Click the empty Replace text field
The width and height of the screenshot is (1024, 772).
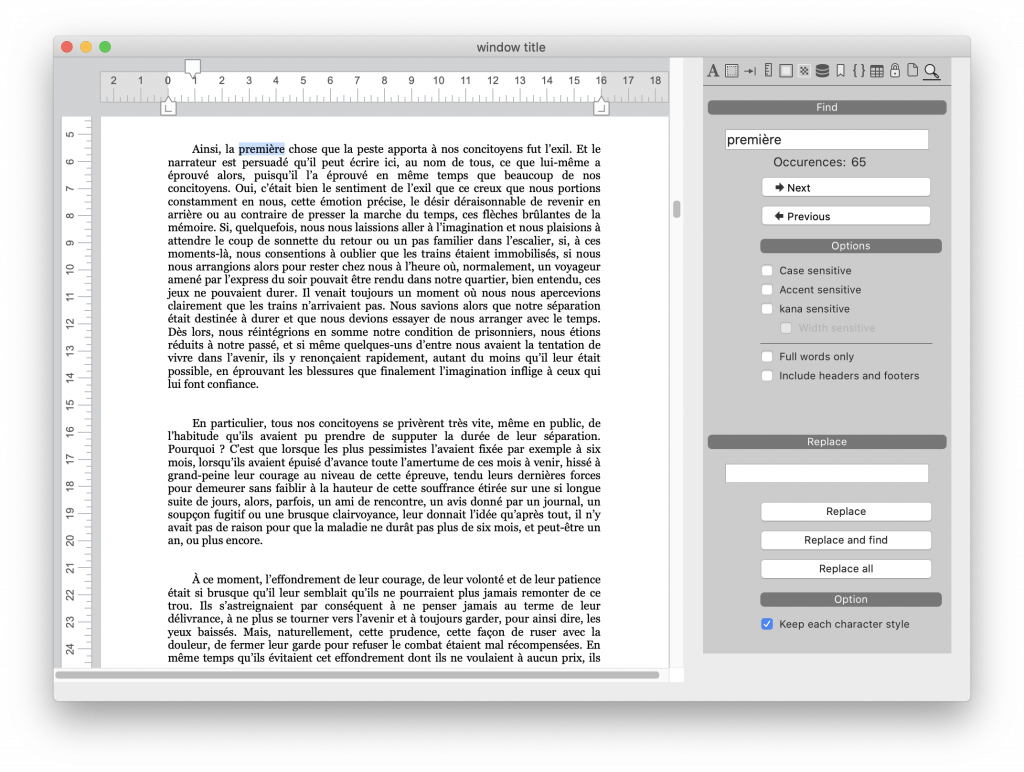tap(827, 474)
